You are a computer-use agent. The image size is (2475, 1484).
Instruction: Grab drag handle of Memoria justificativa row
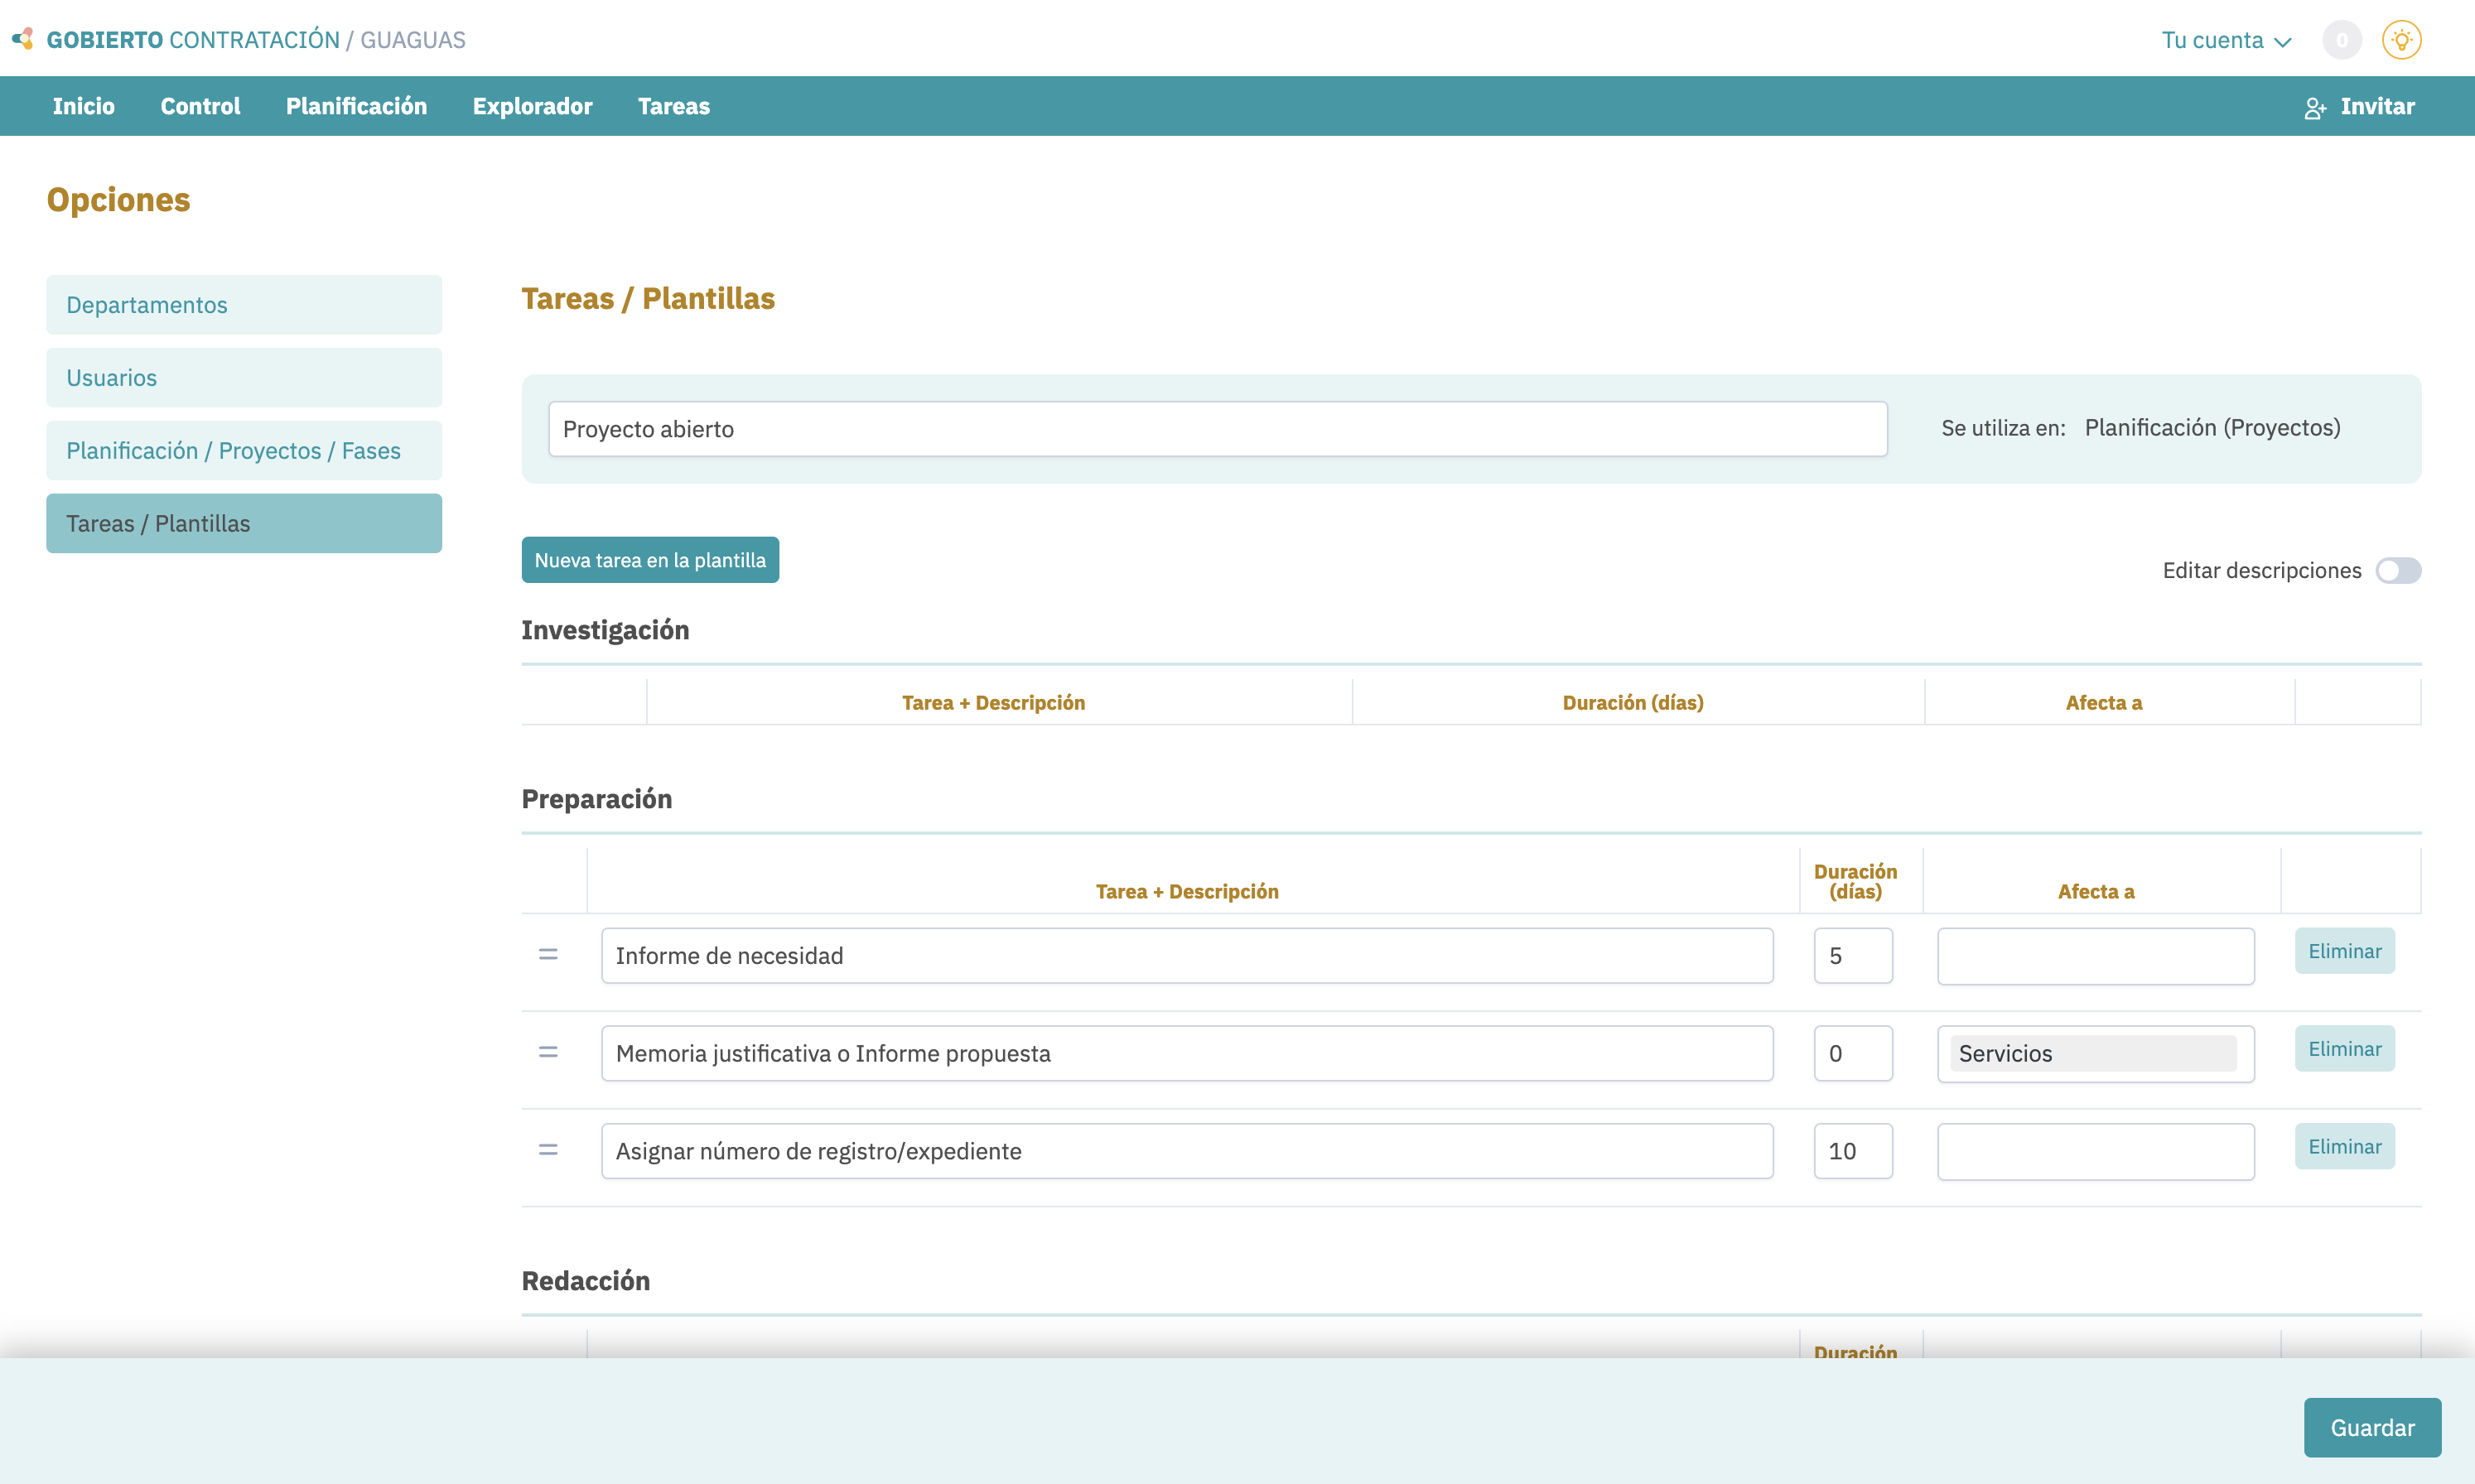click(x=548, y=1052)
